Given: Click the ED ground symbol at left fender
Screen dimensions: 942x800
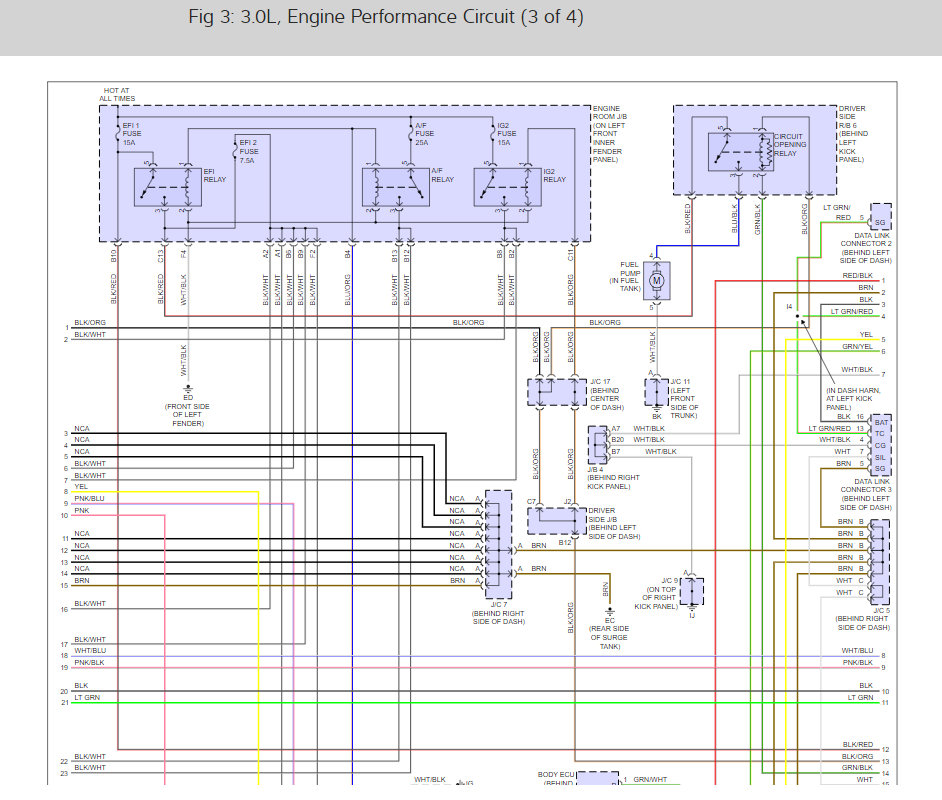Looking at the screenshot, I should coord(188,390).
